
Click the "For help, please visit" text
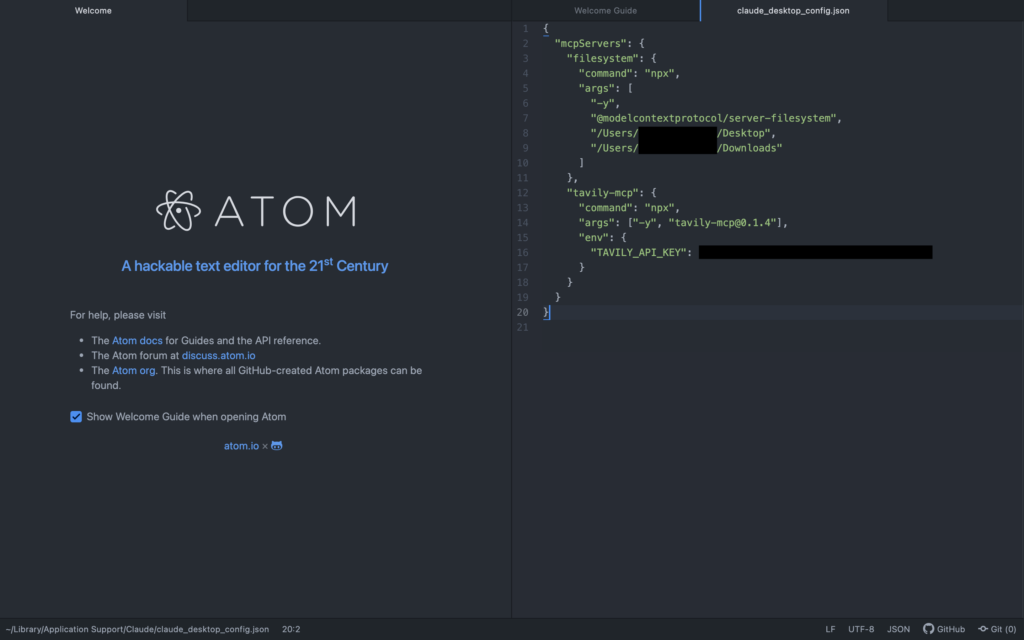(x=118, y=315)
